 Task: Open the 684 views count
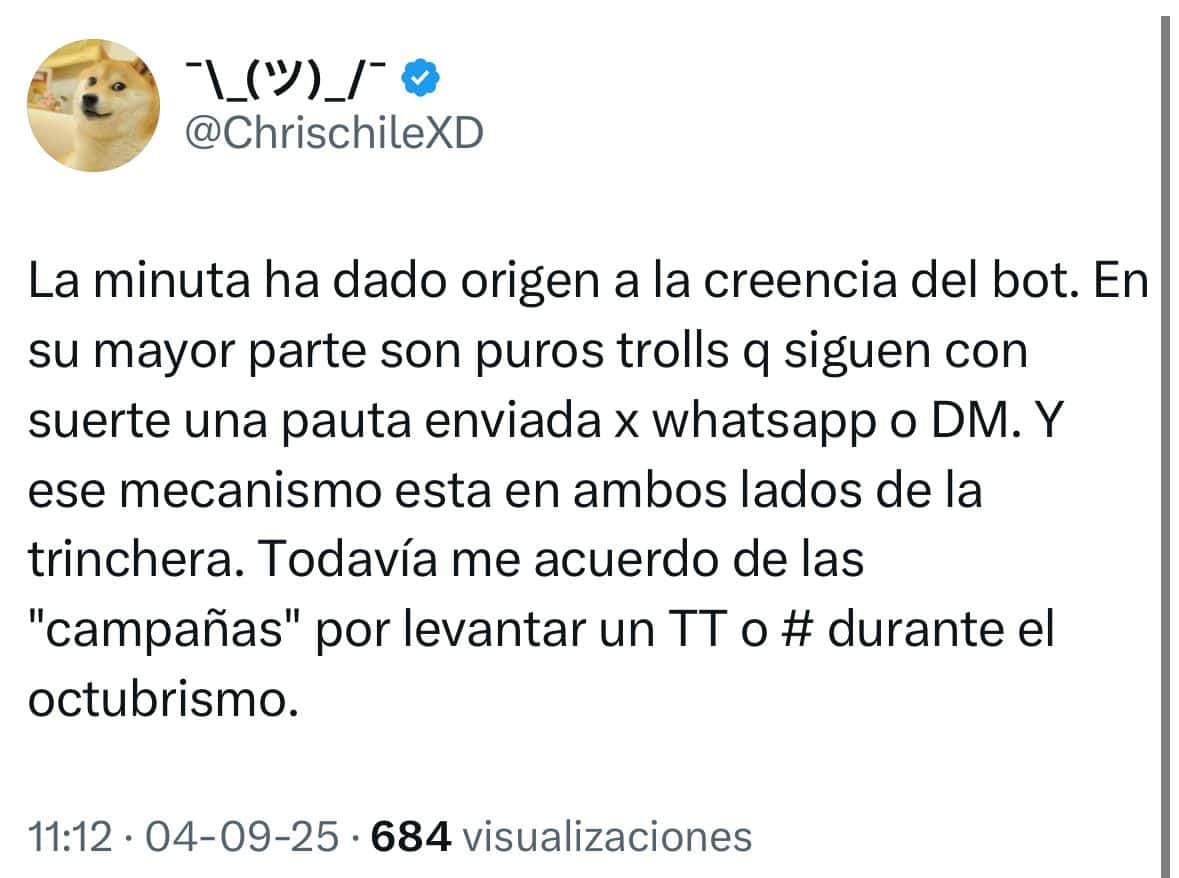[x=411, y=836]
